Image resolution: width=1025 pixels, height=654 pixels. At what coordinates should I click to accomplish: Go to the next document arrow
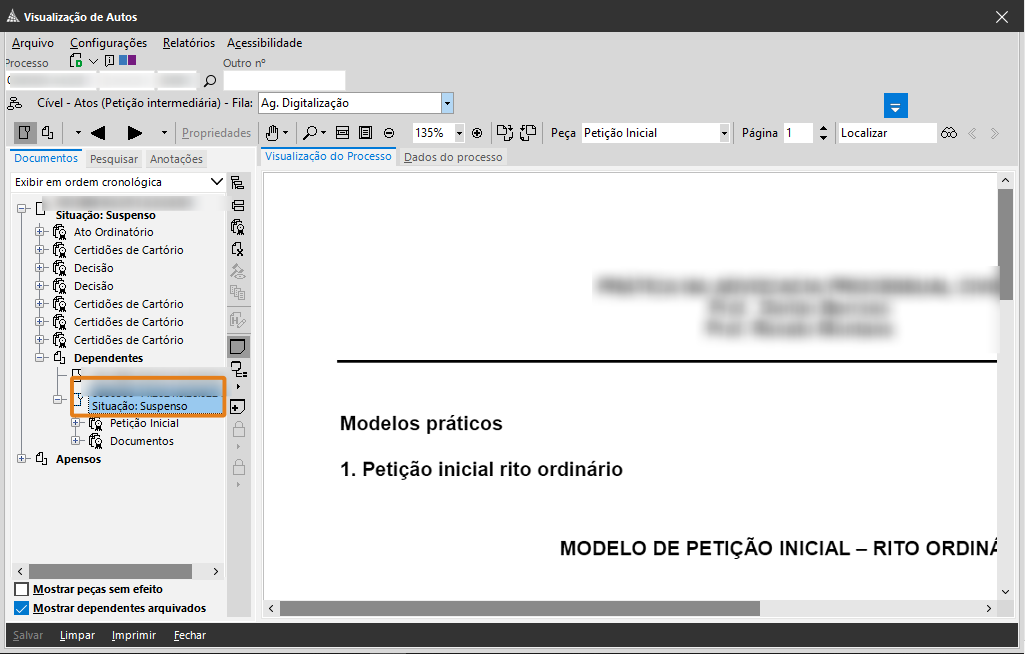(x=135, y=133)
